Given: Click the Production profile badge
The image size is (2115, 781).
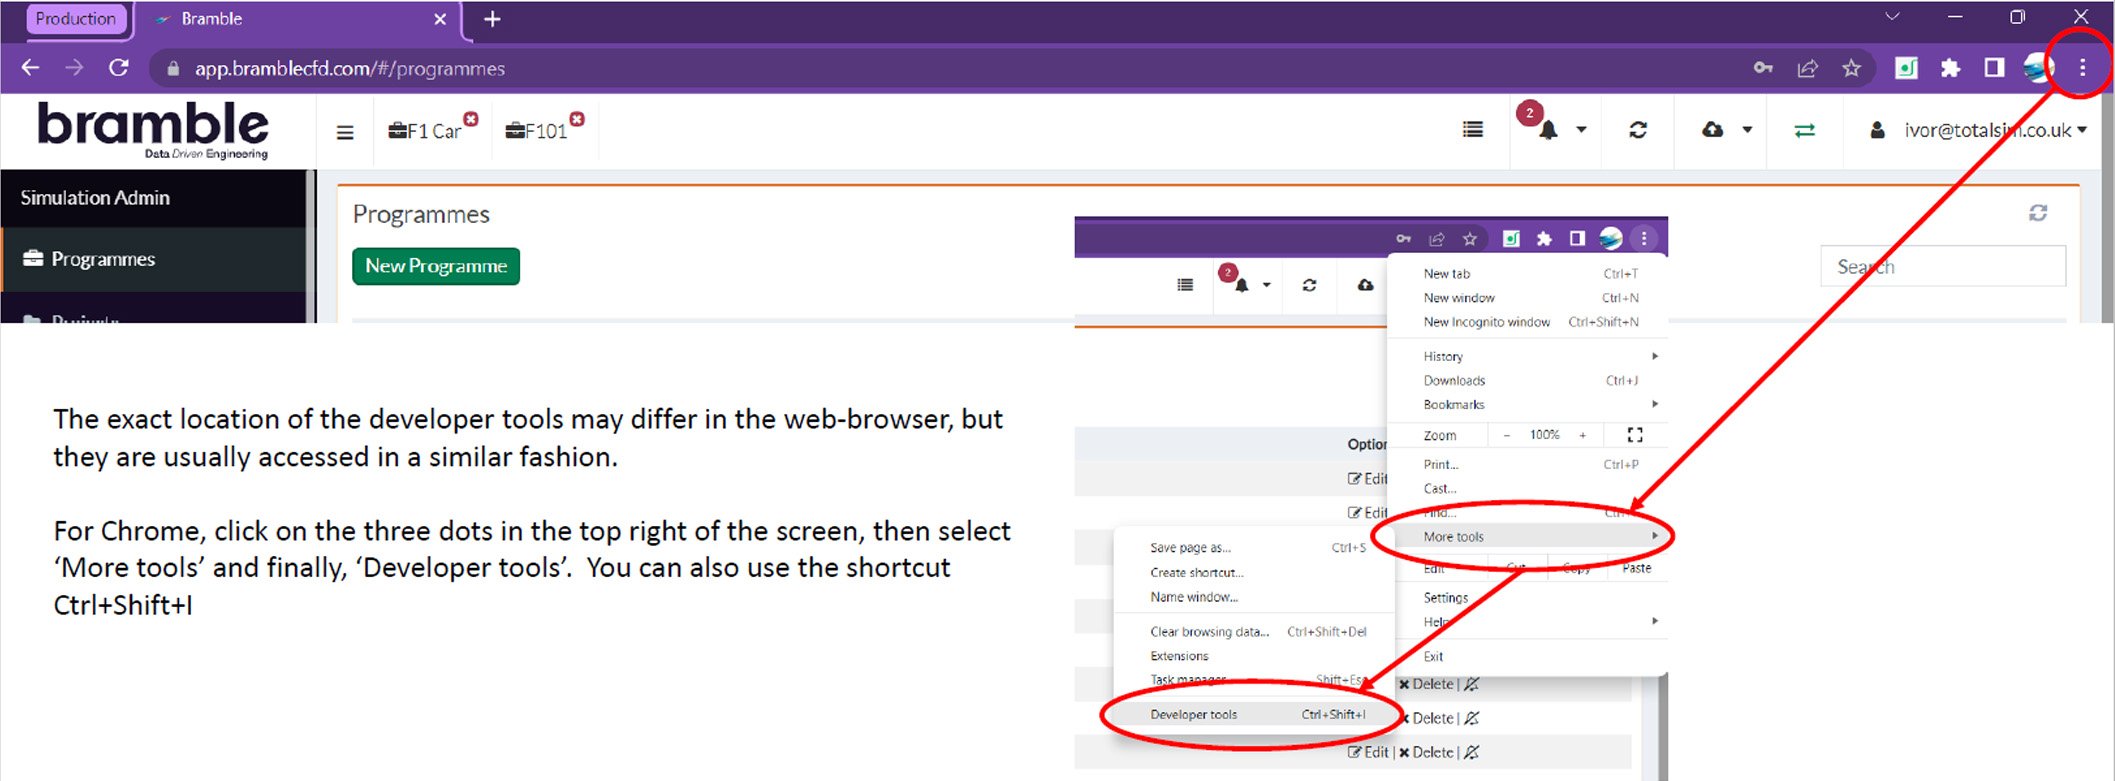Looking at the screenshot, I should pos(75,18).
